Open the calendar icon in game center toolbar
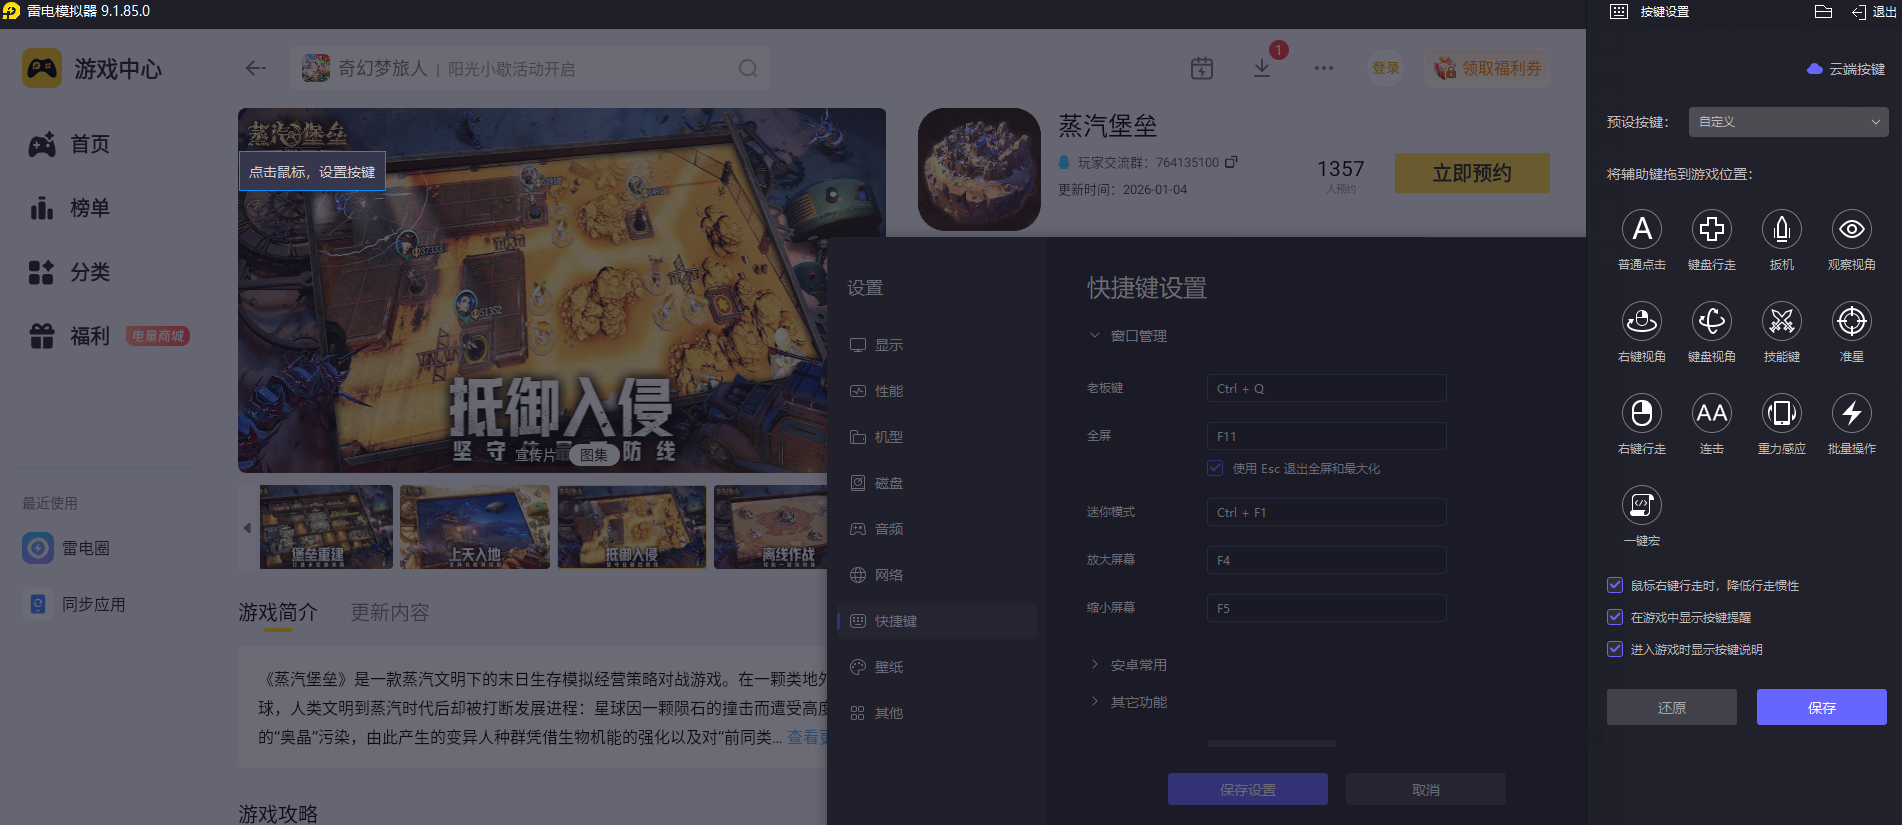Viewport: 1902px width, 825px height. 1202,68
